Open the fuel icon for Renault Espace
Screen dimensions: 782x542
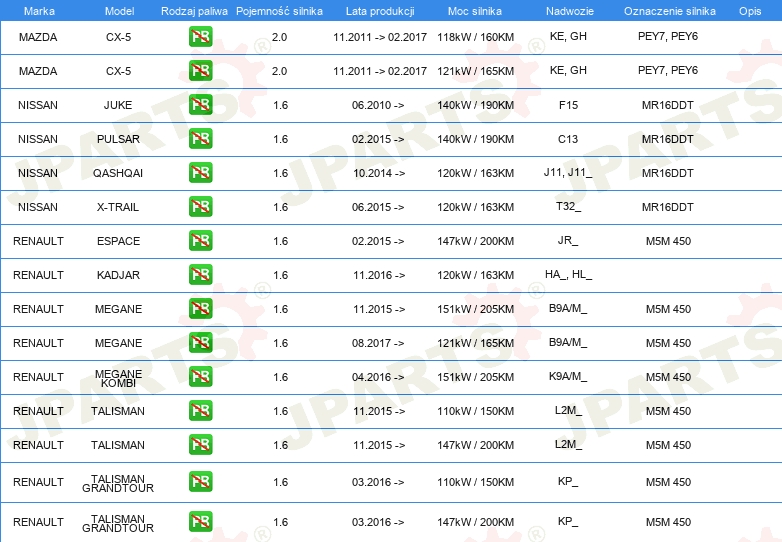point(200,240)
